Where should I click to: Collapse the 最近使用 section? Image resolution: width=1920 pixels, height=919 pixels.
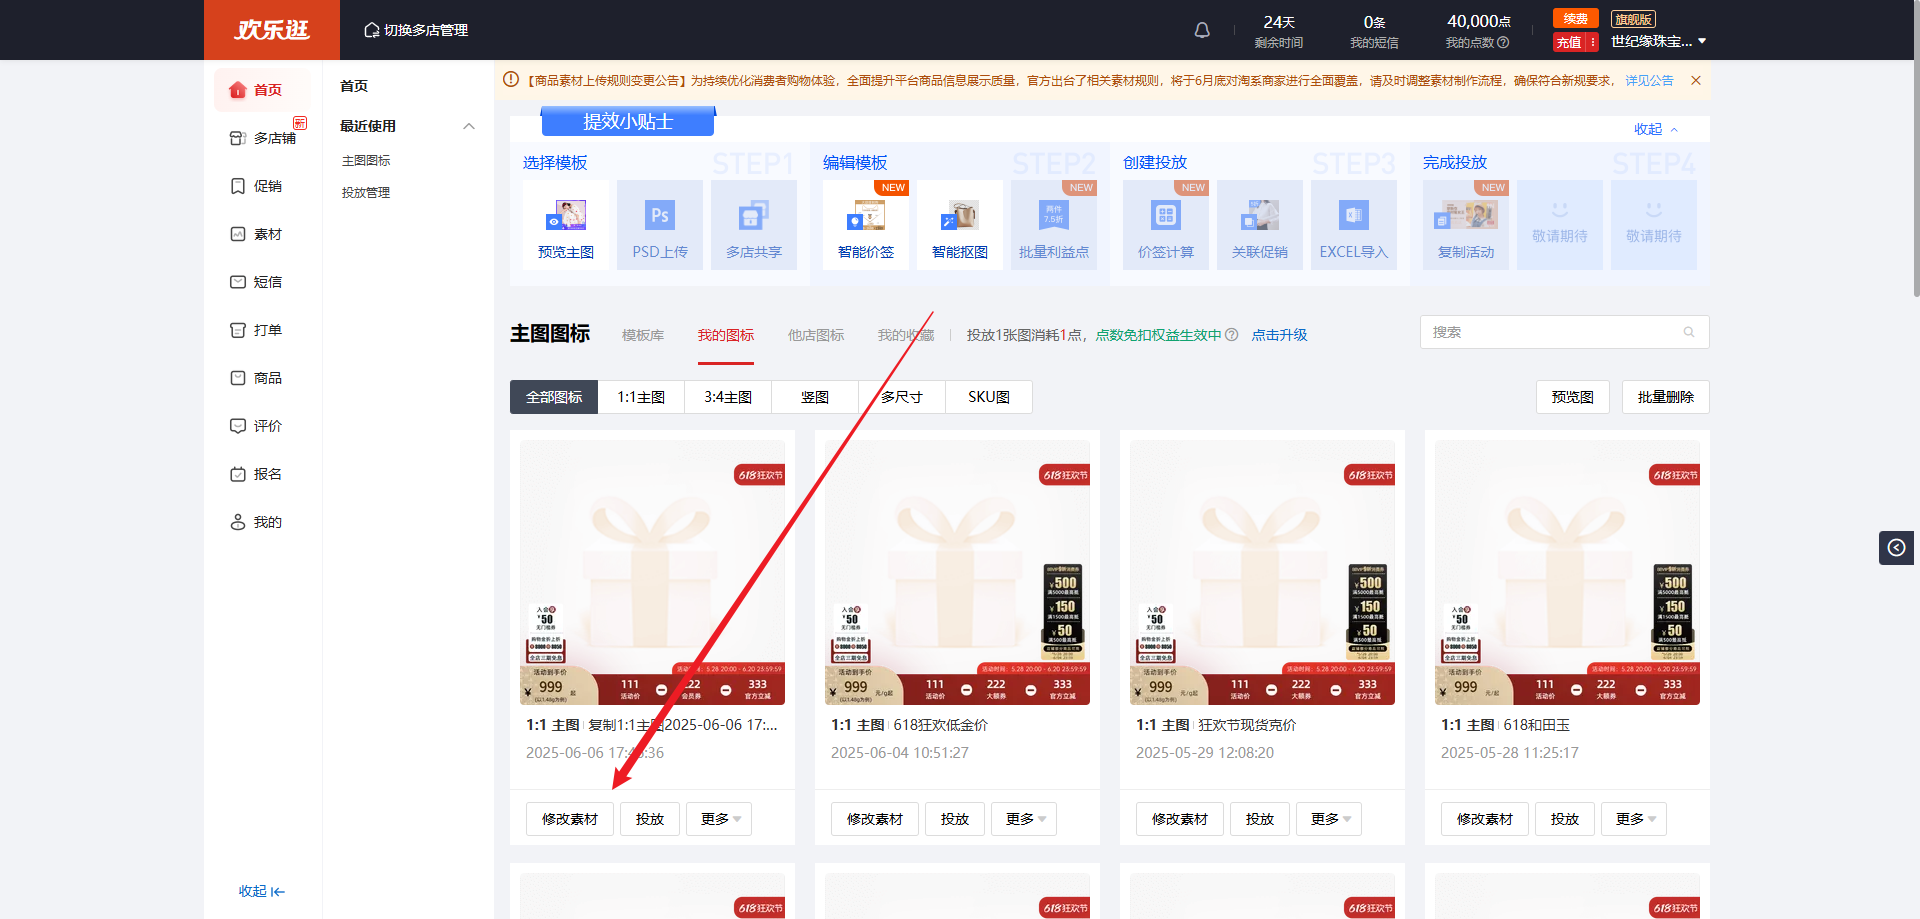(469, 126)
